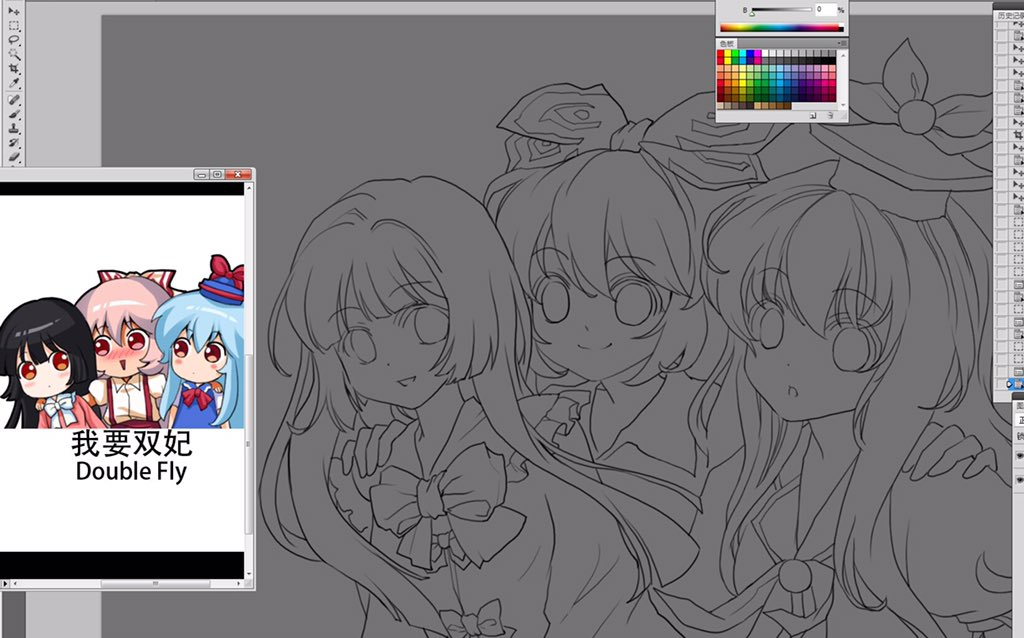Open the 历史记录 history panel tab

tap(1011, 14)
